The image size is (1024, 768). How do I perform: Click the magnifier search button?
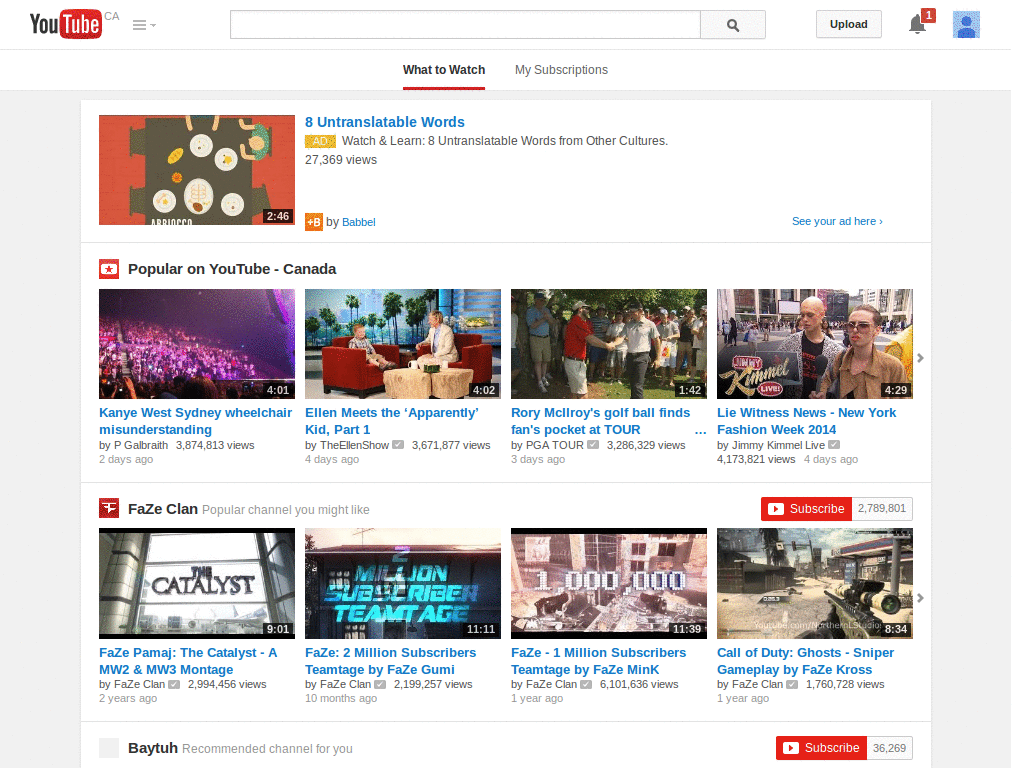[x=733, y=25]
